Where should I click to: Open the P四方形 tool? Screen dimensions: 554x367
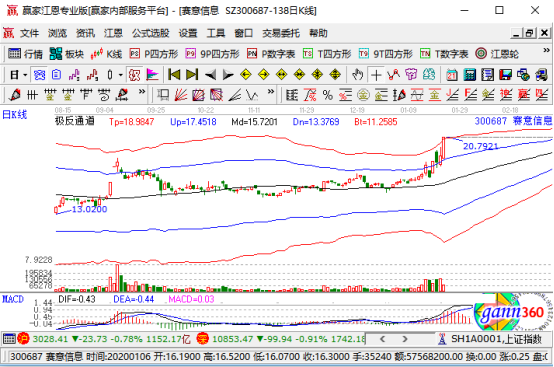153,54
